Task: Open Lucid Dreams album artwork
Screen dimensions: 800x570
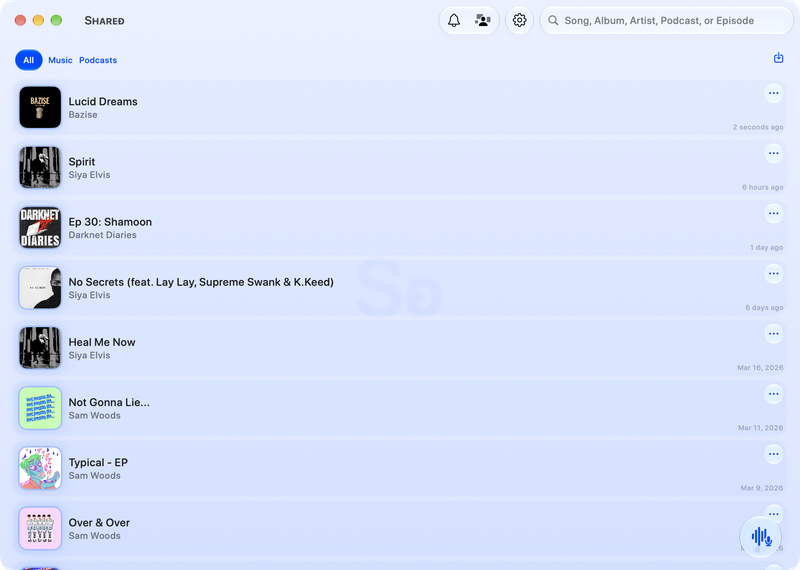Action: coord(40,107)
